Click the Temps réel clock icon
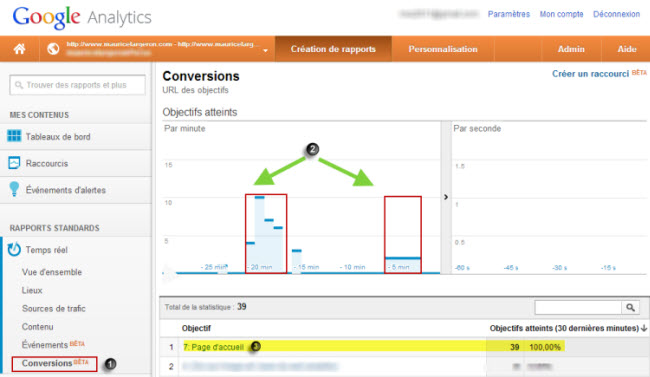 click(15, 249)
